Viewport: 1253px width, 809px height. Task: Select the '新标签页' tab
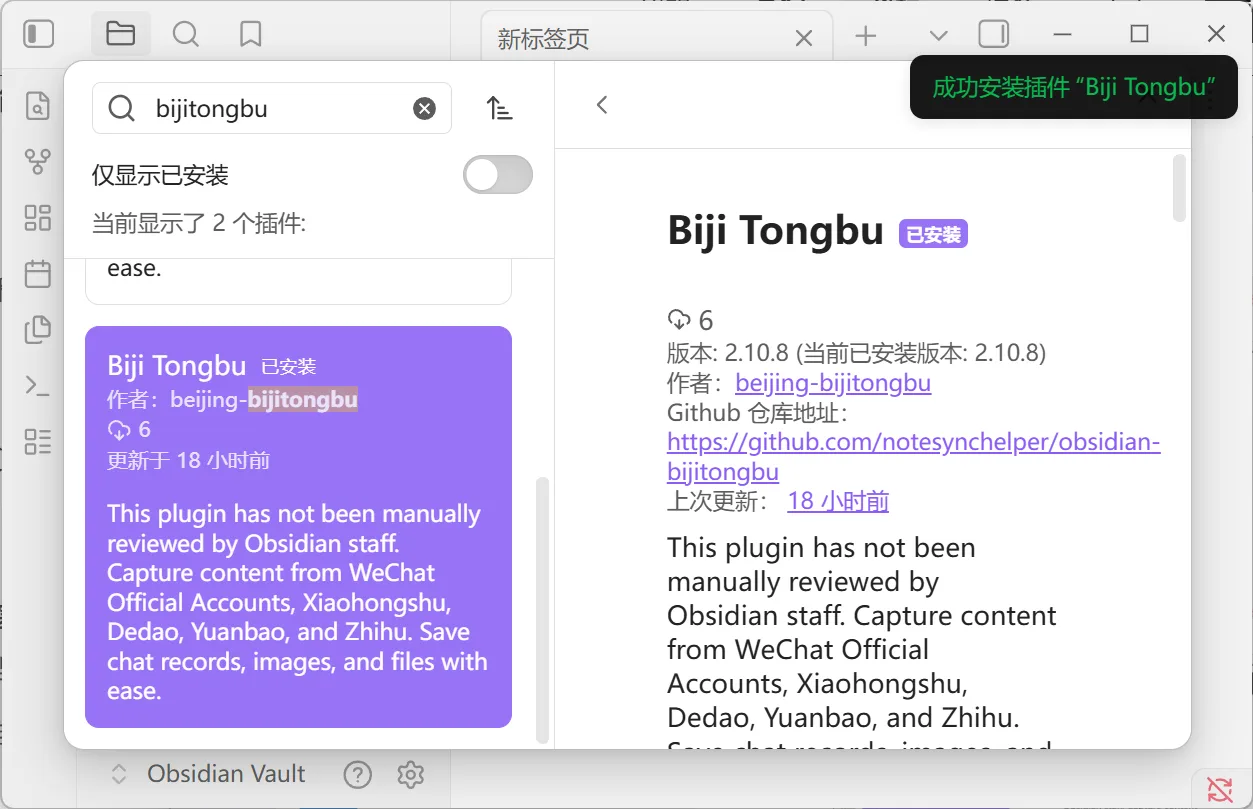click(x=656, y=38)
